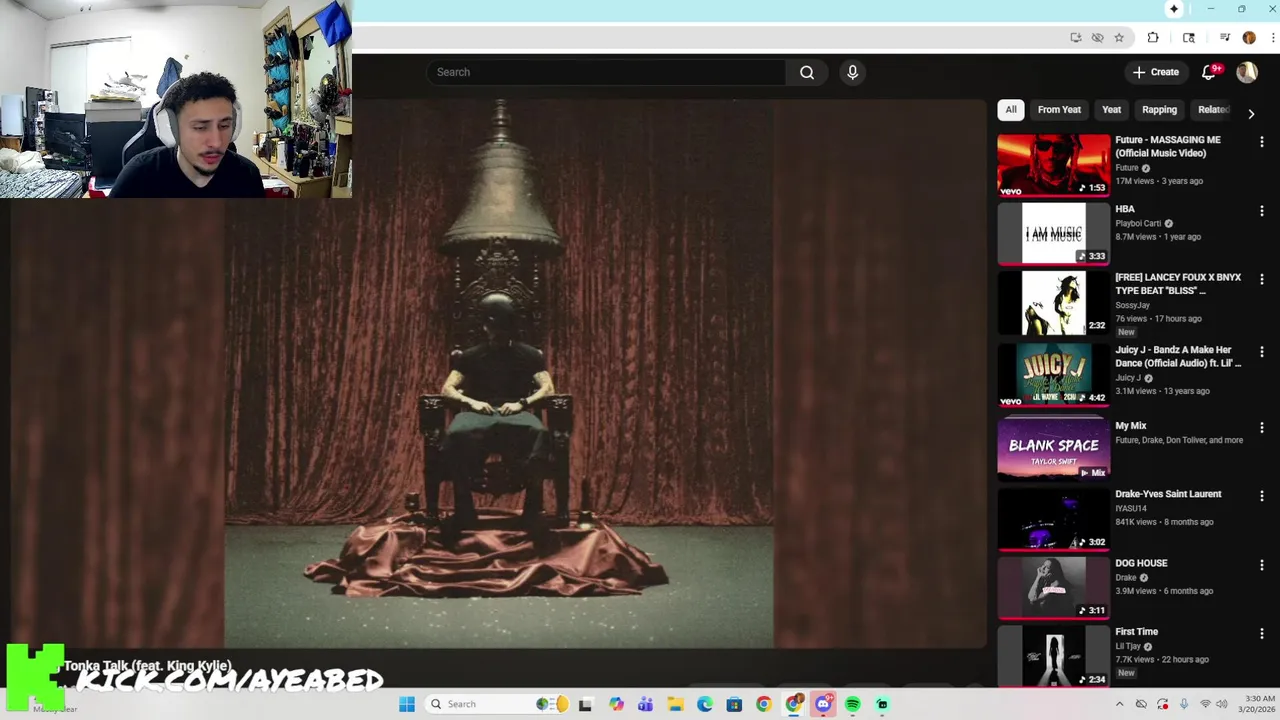Open Copilot from the taskbar
Screen dimensions: 1280x720
(616, 704)
